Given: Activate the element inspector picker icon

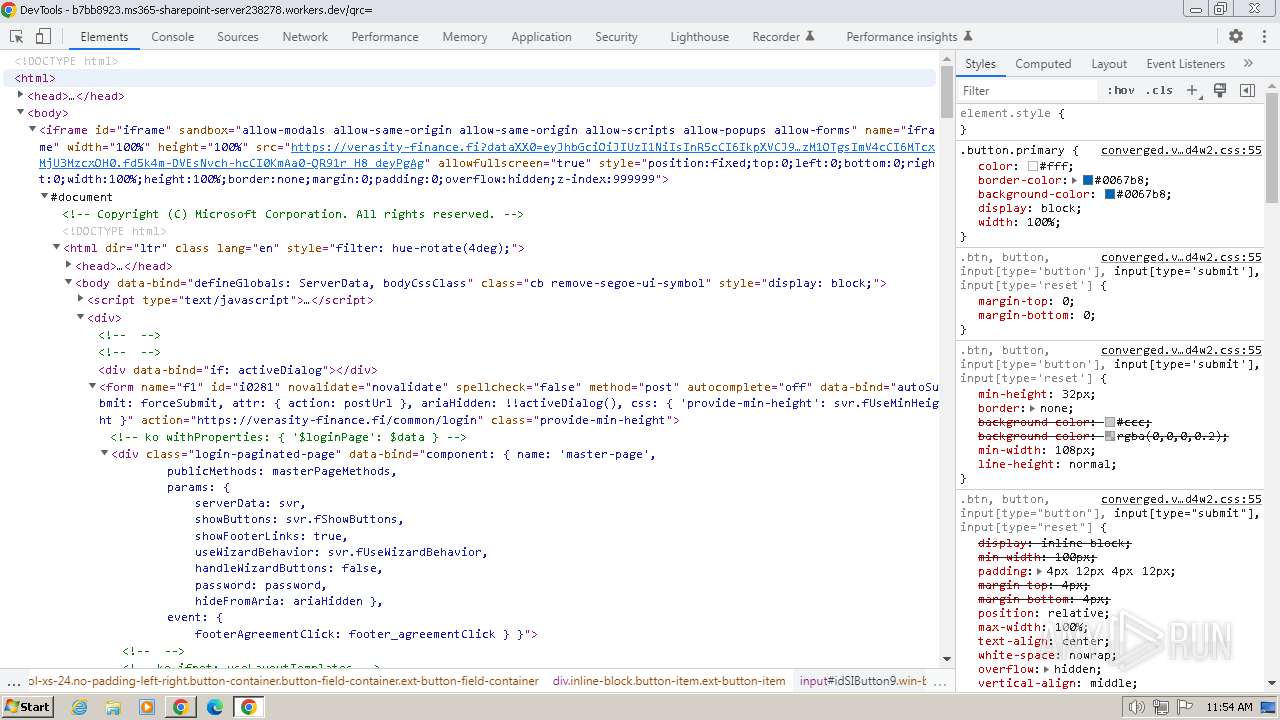Looking at the screenshot, I should (x=16, y=36).
